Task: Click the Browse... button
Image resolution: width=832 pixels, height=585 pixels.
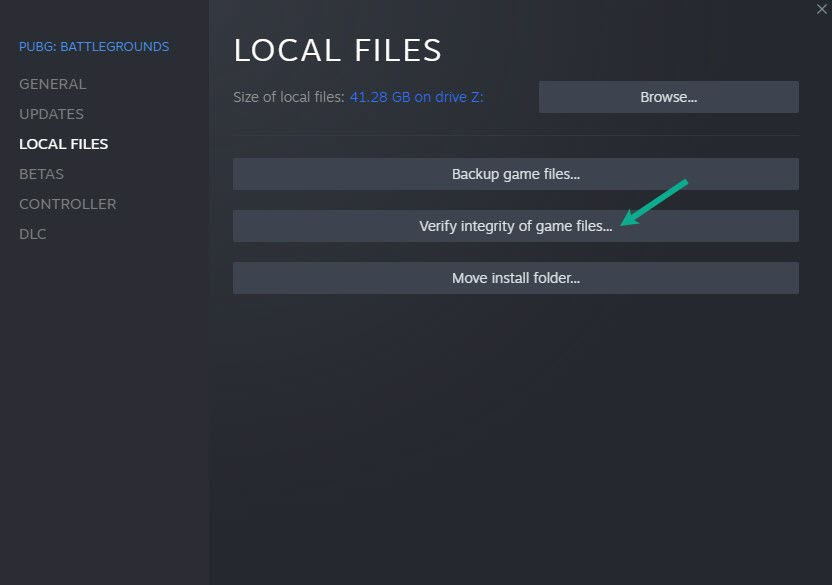Action: (x=669, y=97)
